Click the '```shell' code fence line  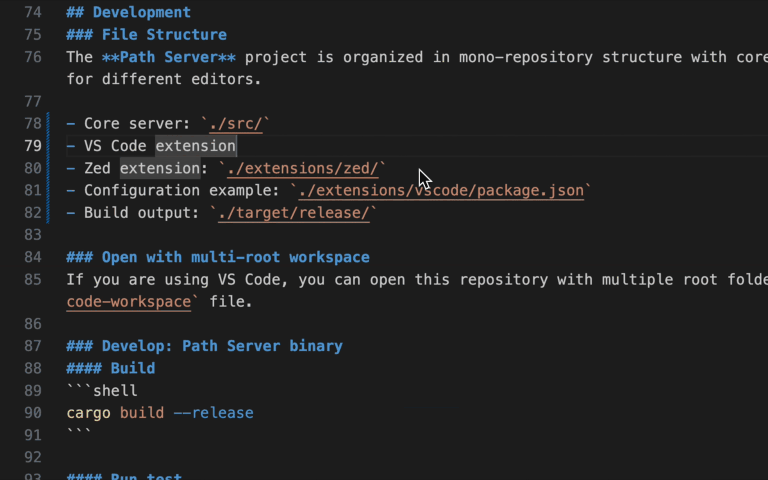[102, 390]
